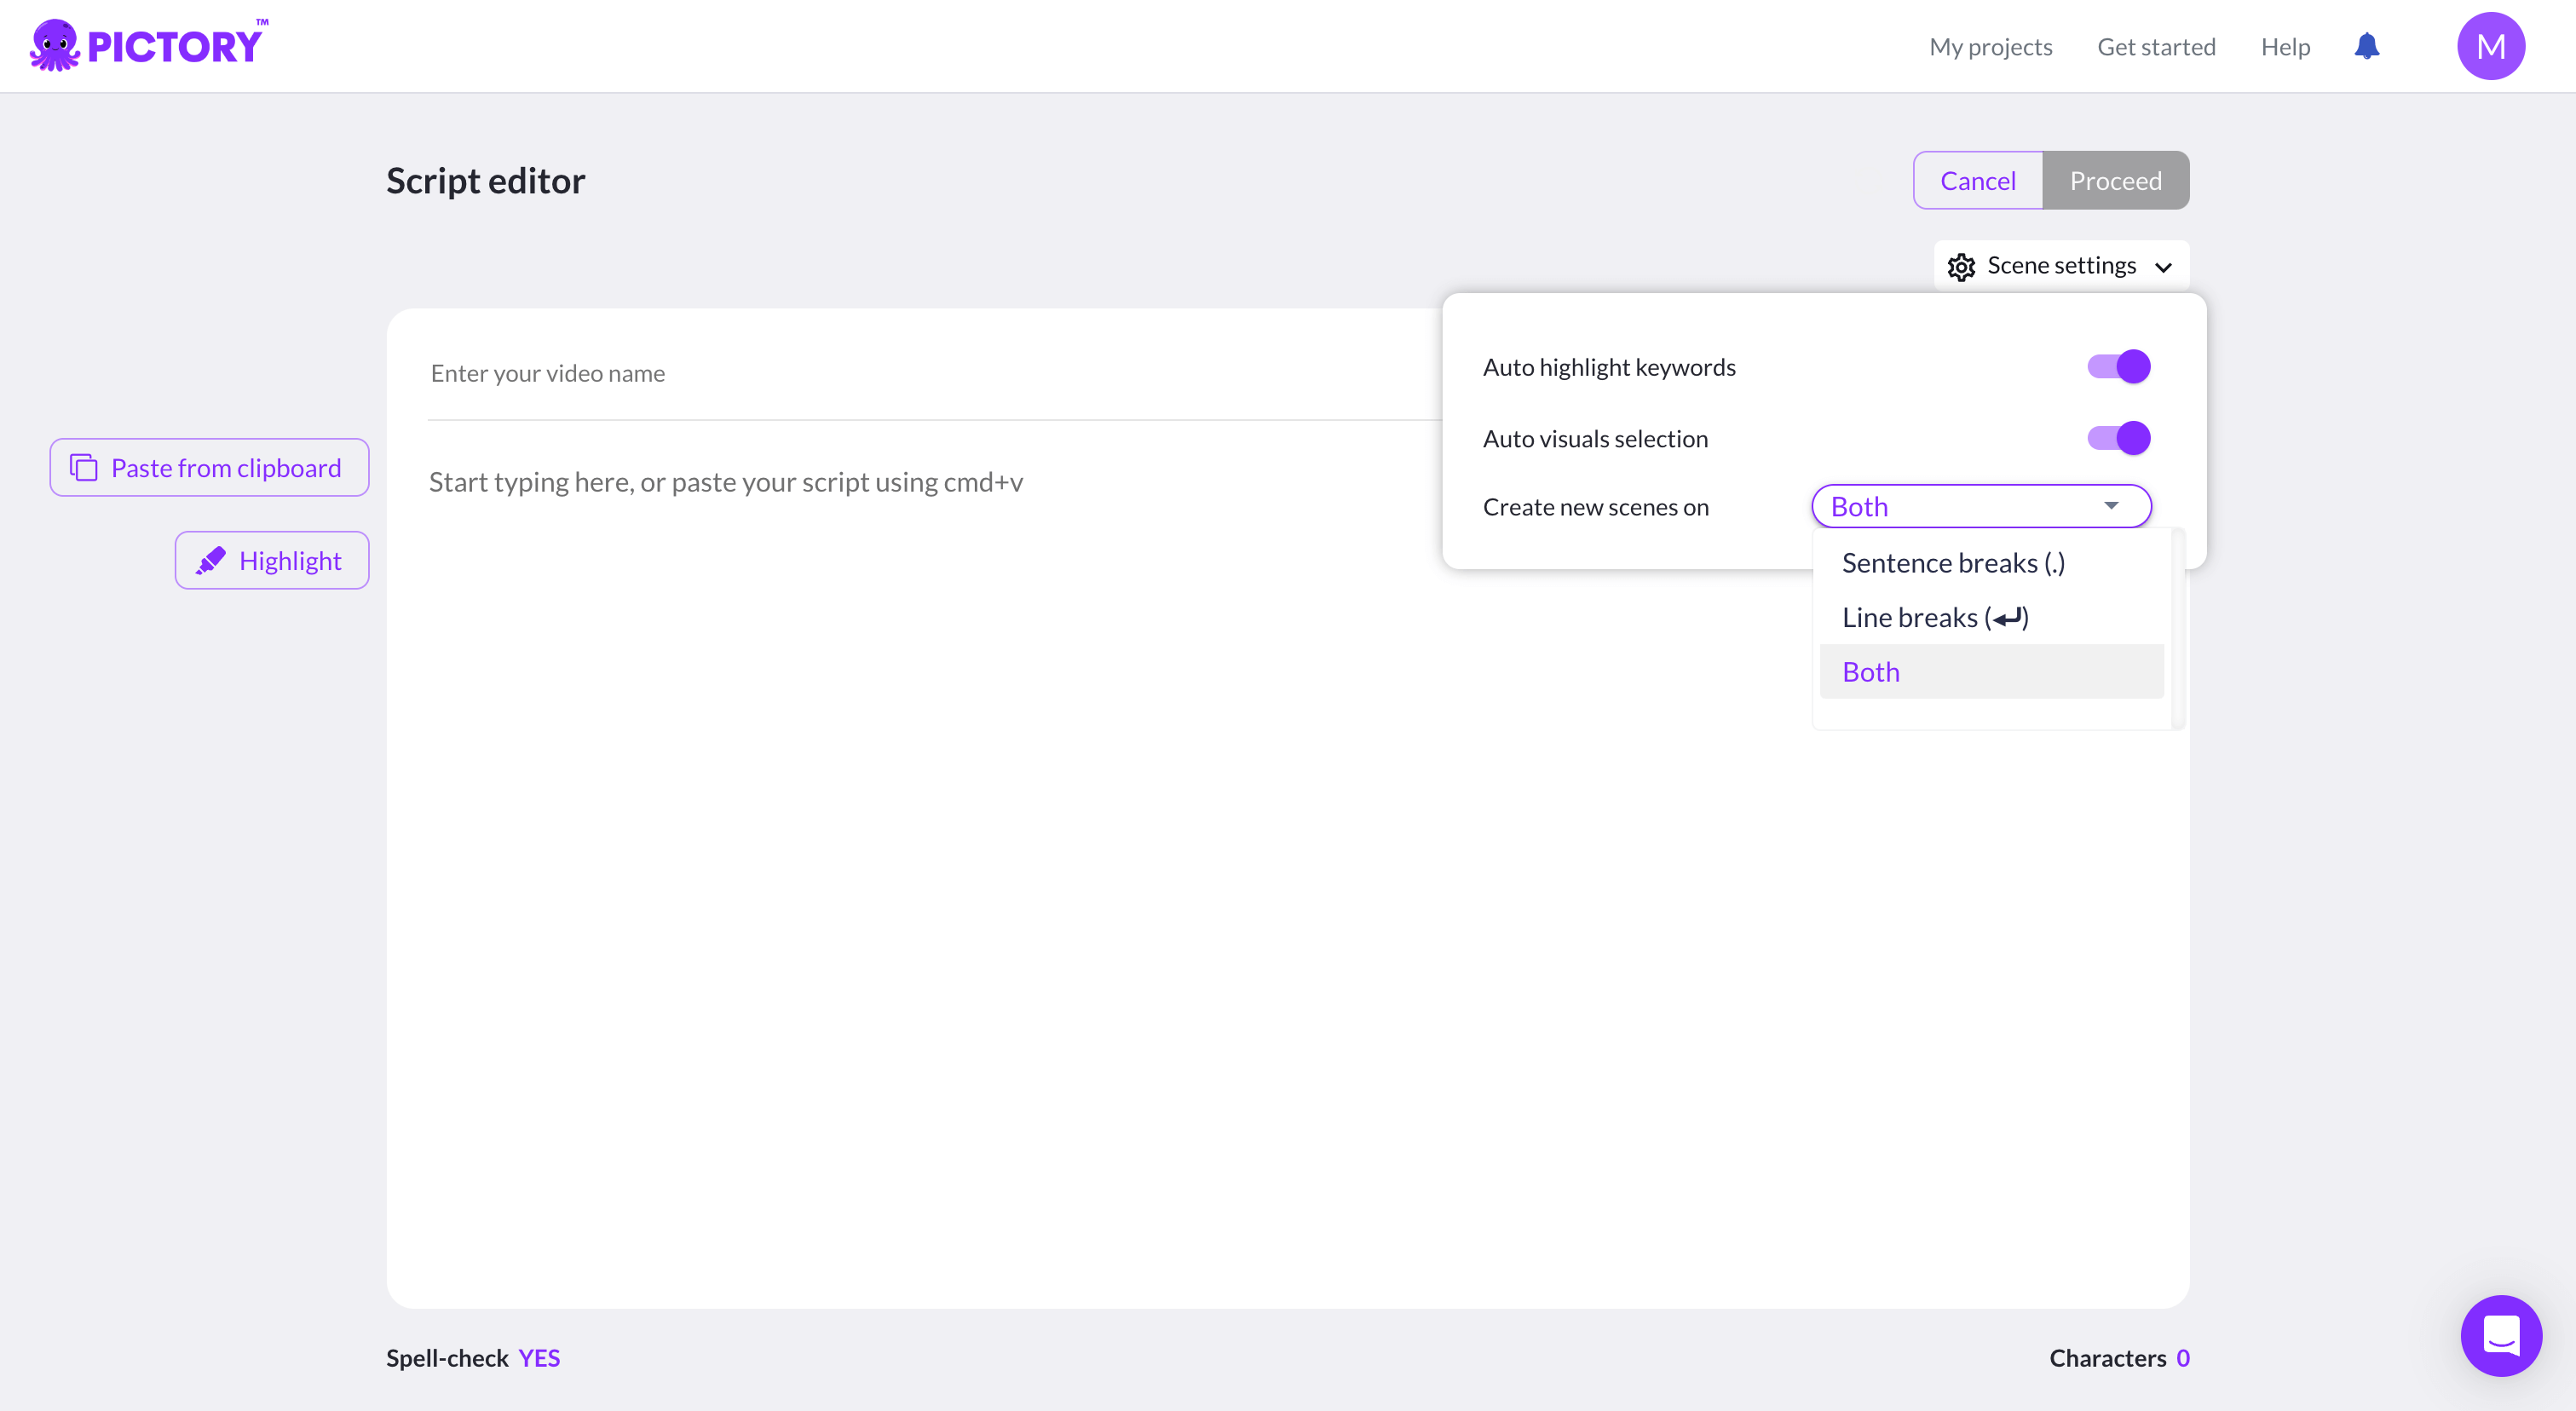Choose Sentence breaks (.) option
This screenshot has height=1411, width=2576.
(1952, 563)
